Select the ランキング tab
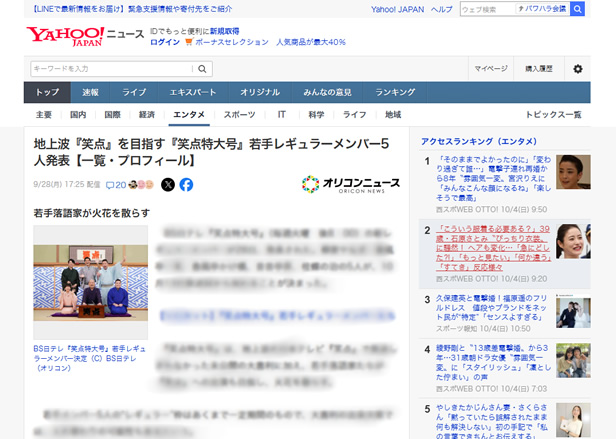Screen dimensions: 616x439 (x=395, y=92)
